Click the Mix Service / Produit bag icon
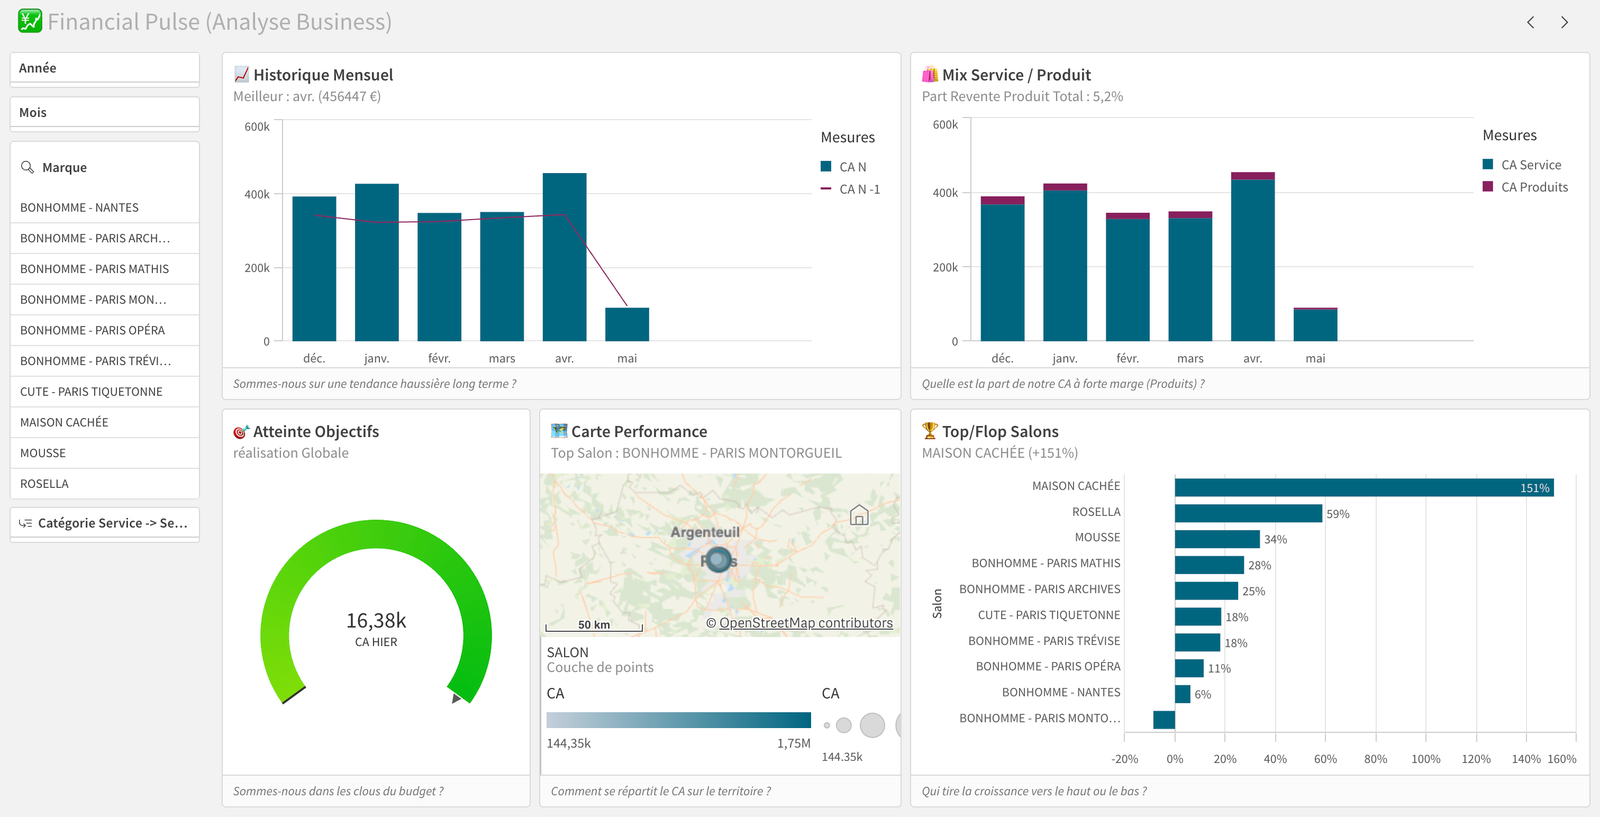 pyautogui.click(x=930, y=75)
